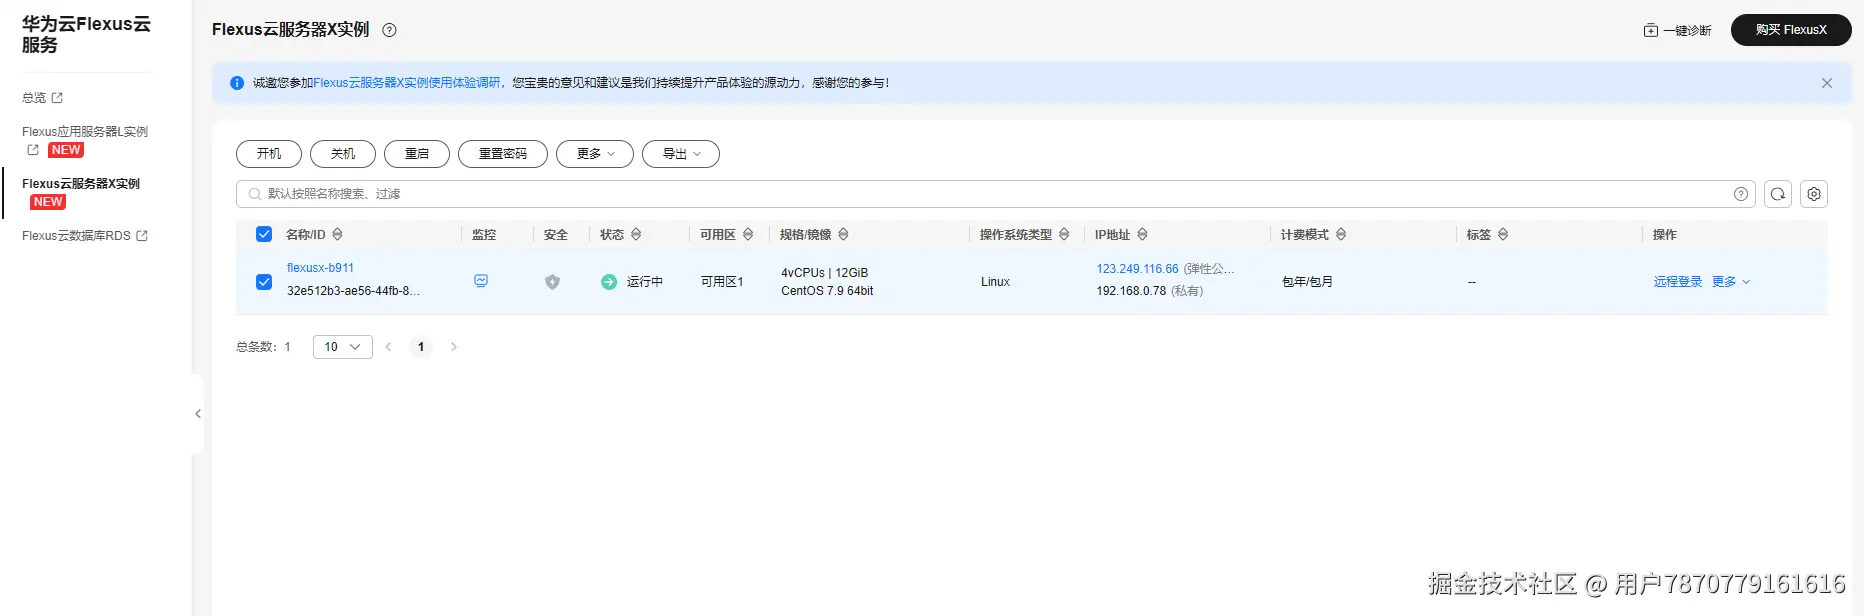This screenshot has height=616, width=1864.
Task: Collapse the left sidebar panel
Action: (x=198, y=414)
